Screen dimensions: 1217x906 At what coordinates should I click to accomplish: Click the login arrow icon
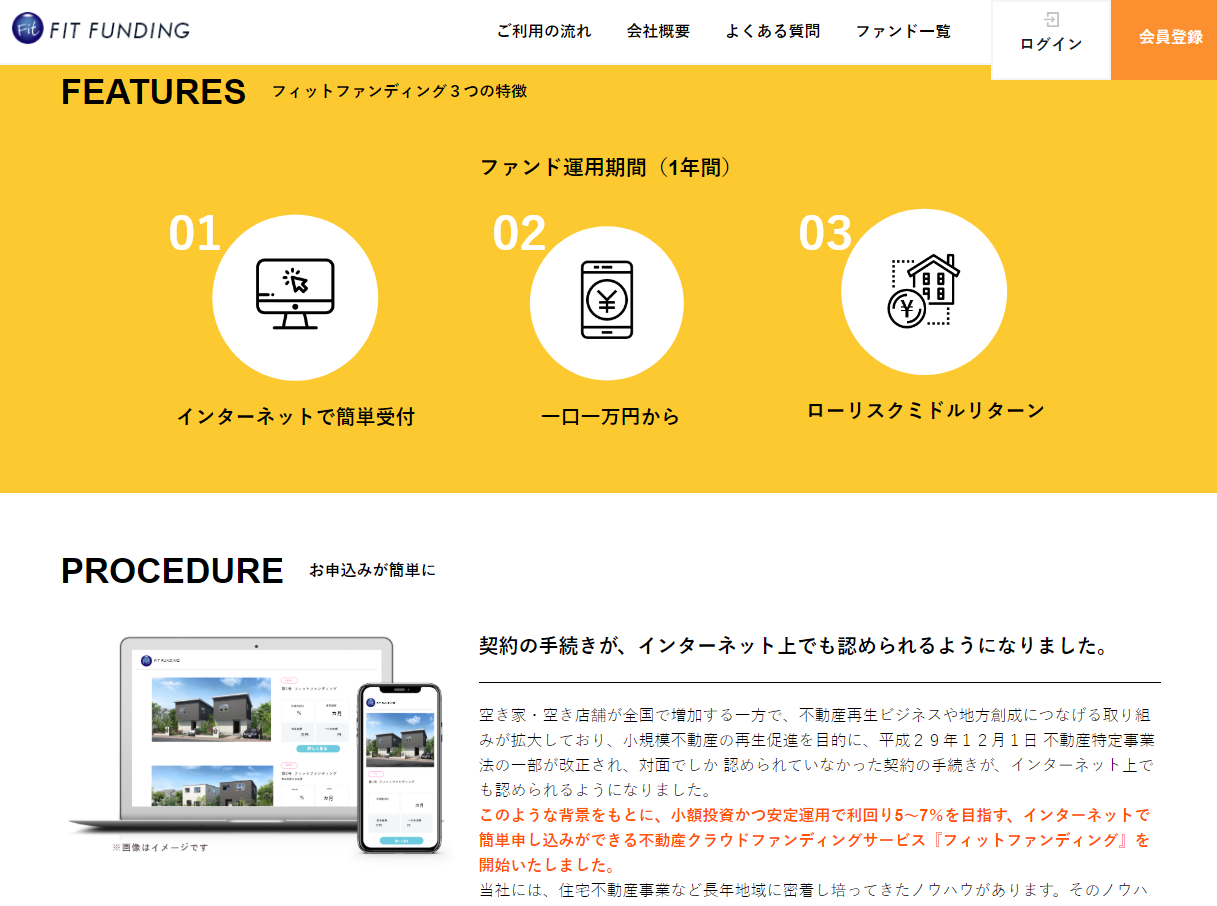(1051, 19)
